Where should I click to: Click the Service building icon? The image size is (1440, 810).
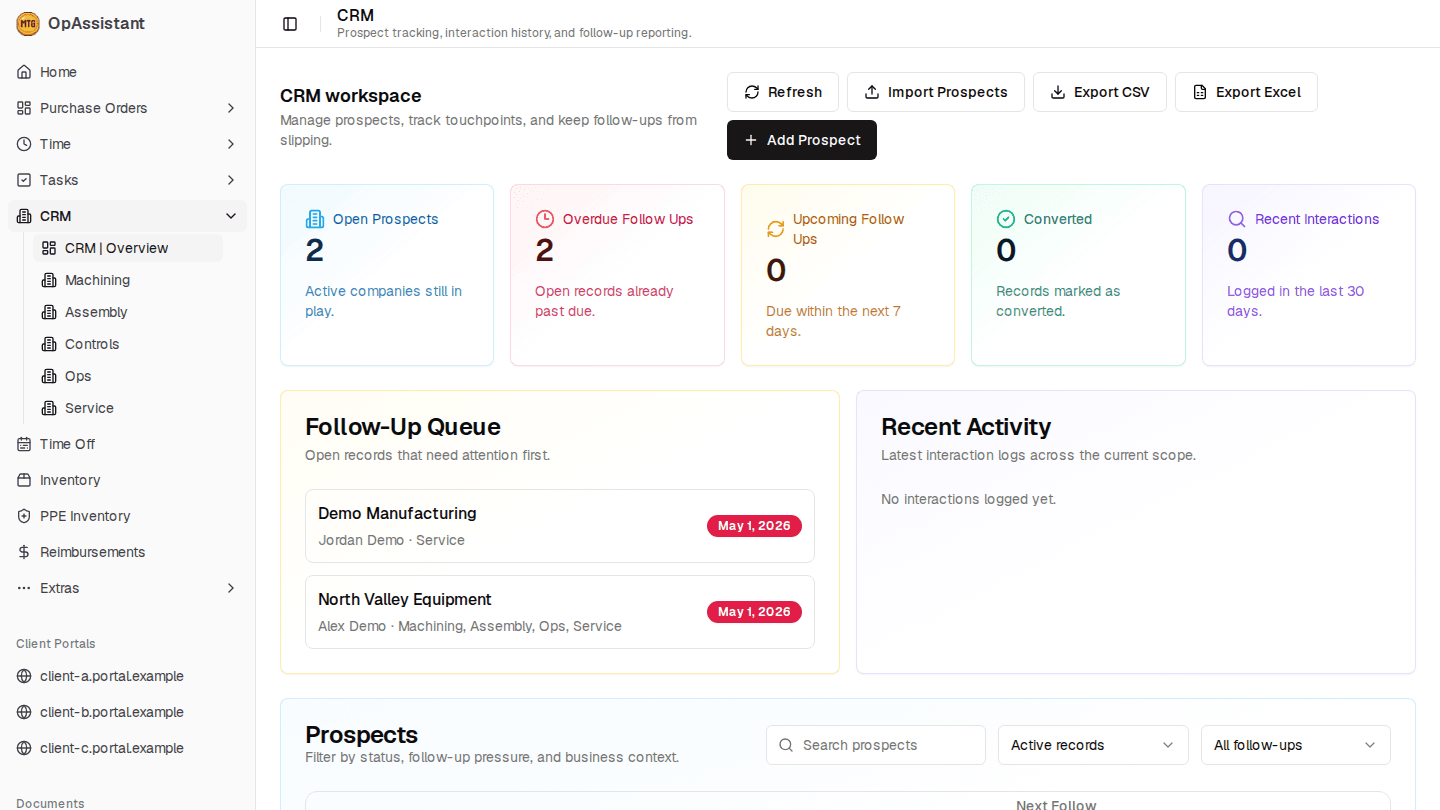click(49, 408)
